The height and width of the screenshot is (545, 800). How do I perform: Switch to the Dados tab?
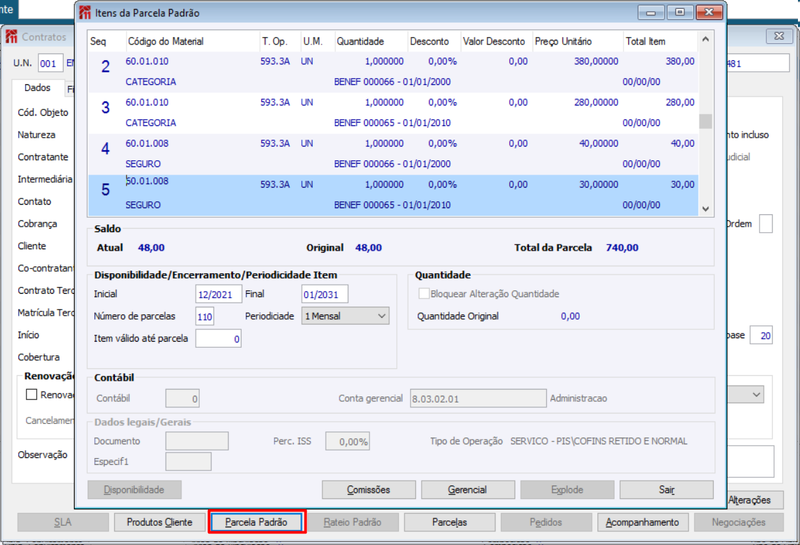[37, 88]
